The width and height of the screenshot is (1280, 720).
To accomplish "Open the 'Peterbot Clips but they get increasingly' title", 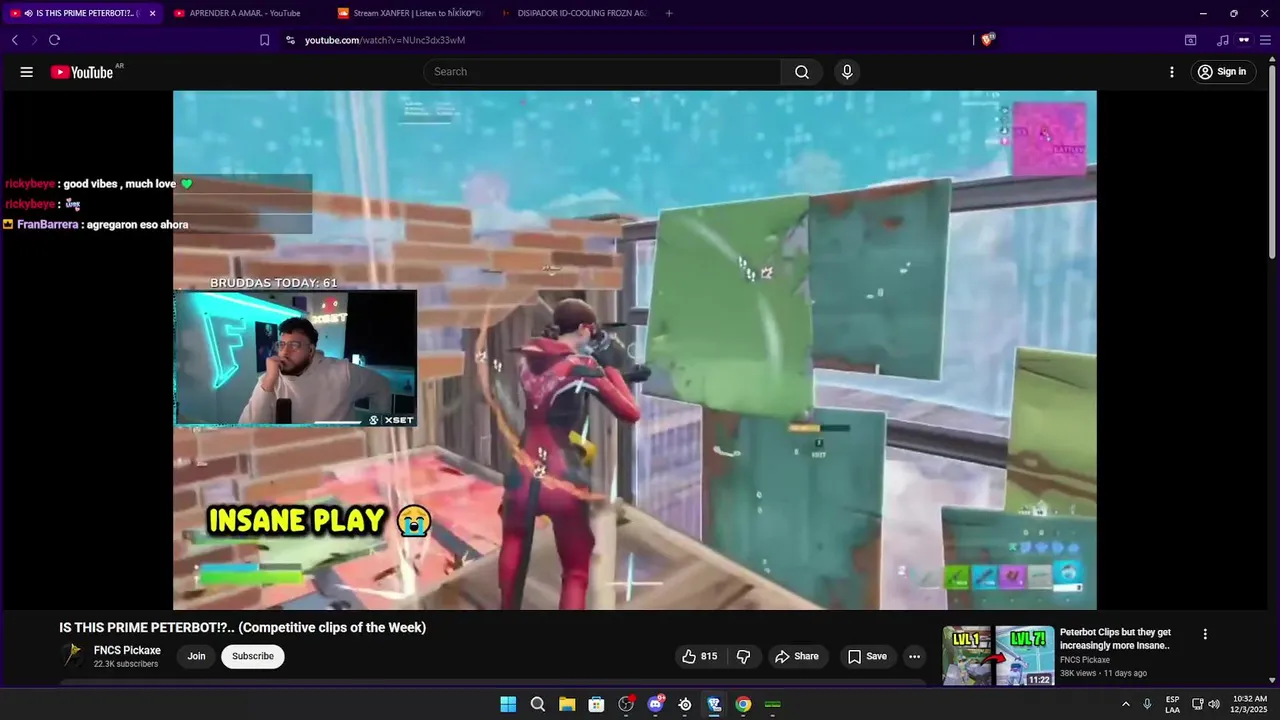I will coord(1115,639).
